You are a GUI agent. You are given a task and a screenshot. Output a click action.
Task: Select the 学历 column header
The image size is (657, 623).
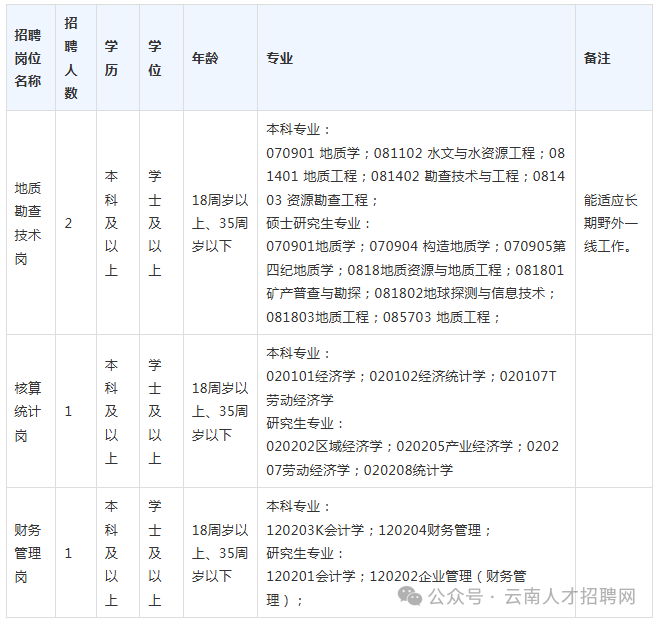(x=118, y=58)
